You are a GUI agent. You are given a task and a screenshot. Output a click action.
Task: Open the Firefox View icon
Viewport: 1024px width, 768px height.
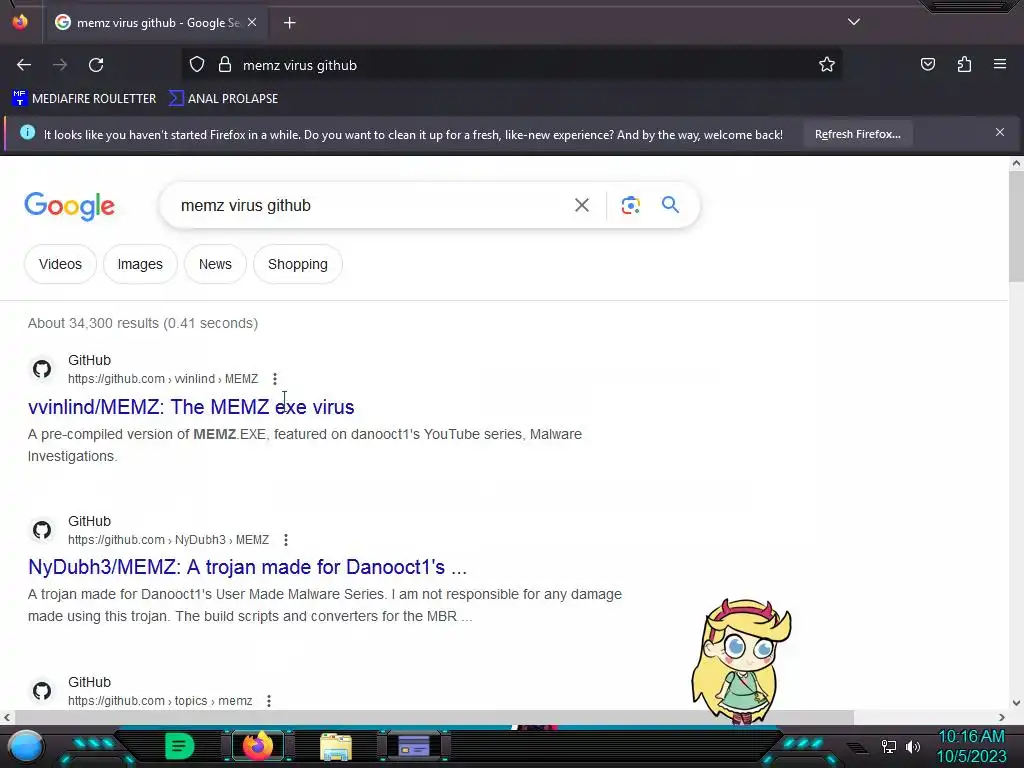[x=20, y=22]
